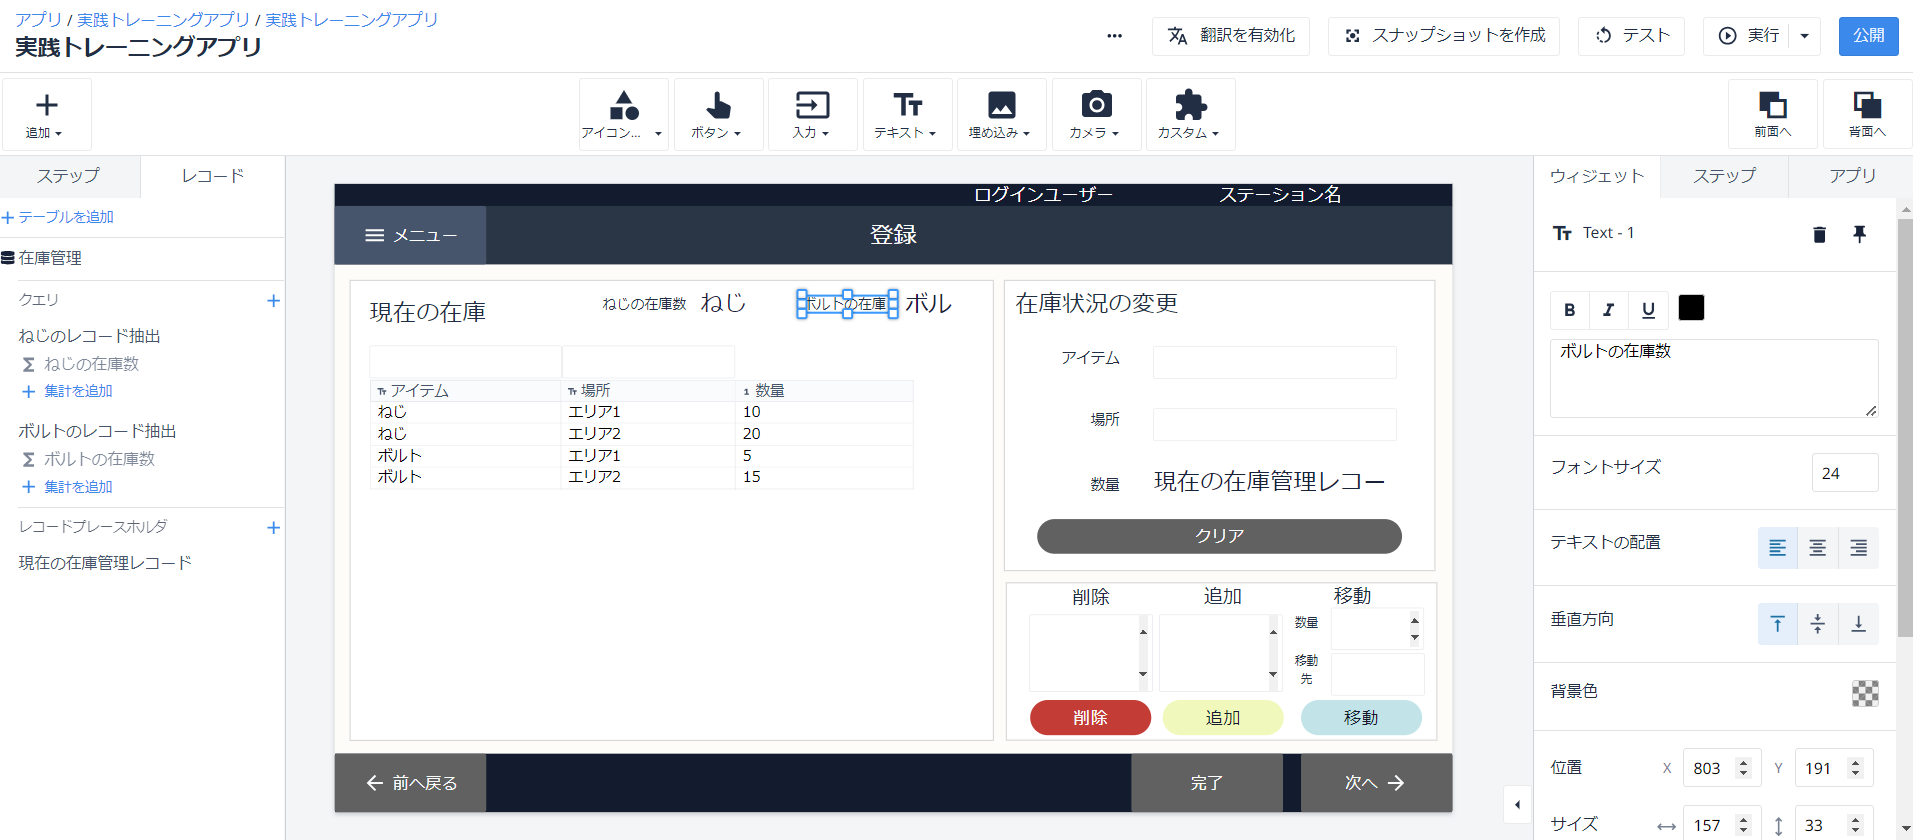Click 集計を追加 under ねじの在庫数
The image size is (1913, 840).
[x=68, y=391]
